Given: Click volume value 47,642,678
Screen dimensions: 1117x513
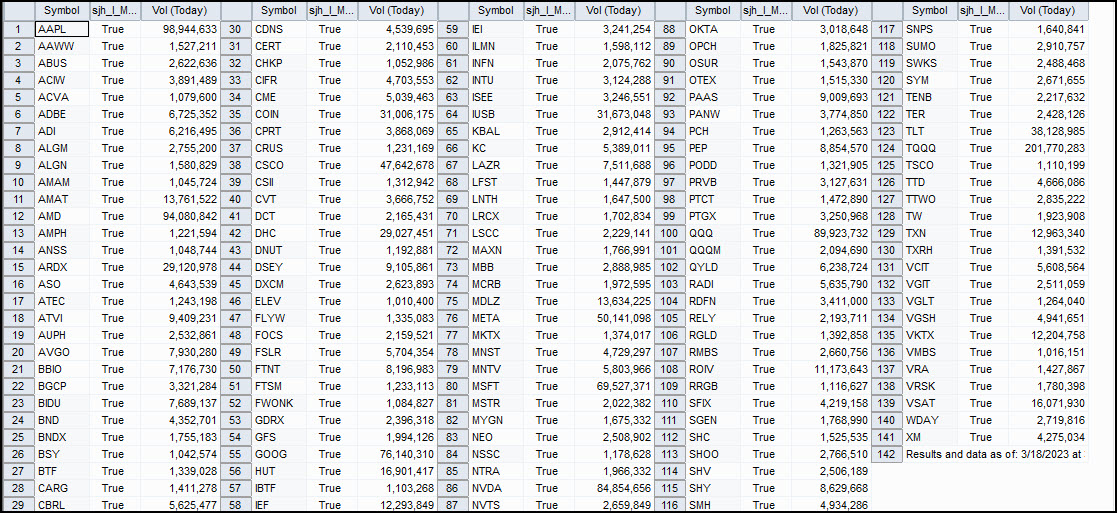Looking at the screenshot, I should pyautogui.click(x=397, y=165).
